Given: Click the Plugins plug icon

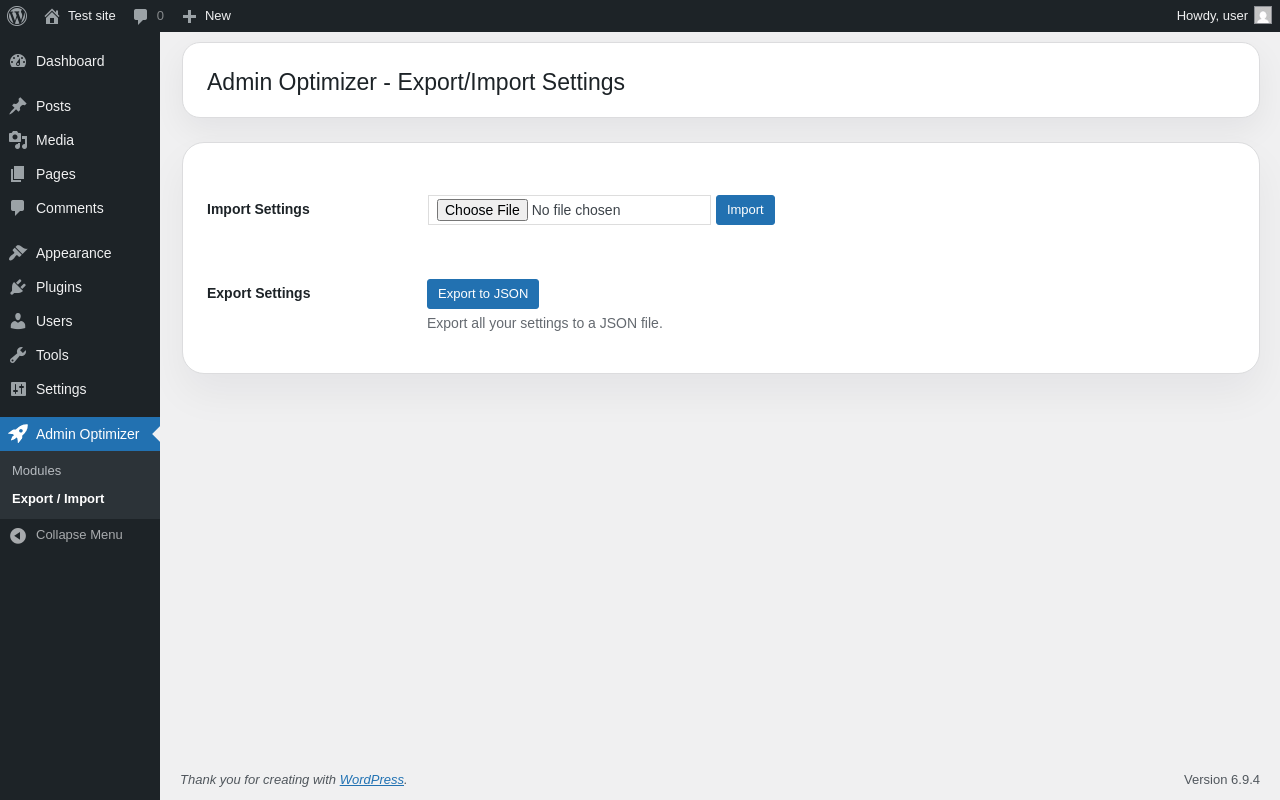Looking at the screenshot, I should [x=18, y=287].
